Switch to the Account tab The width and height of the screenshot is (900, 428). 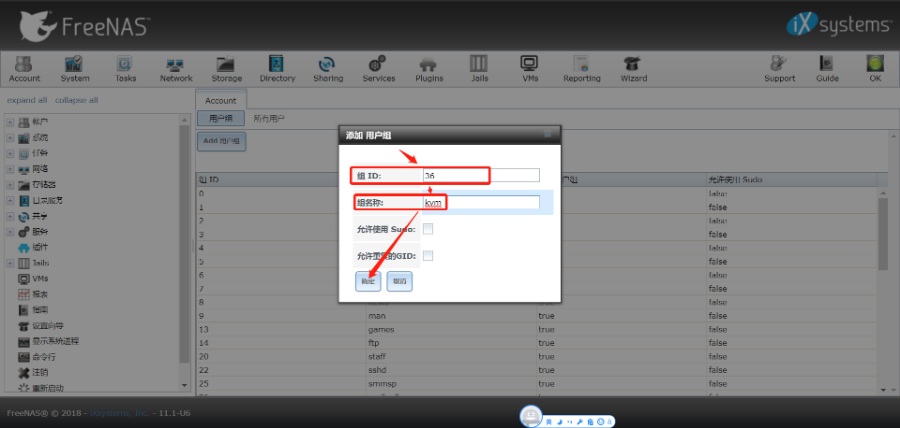click(x=220, y=100)
